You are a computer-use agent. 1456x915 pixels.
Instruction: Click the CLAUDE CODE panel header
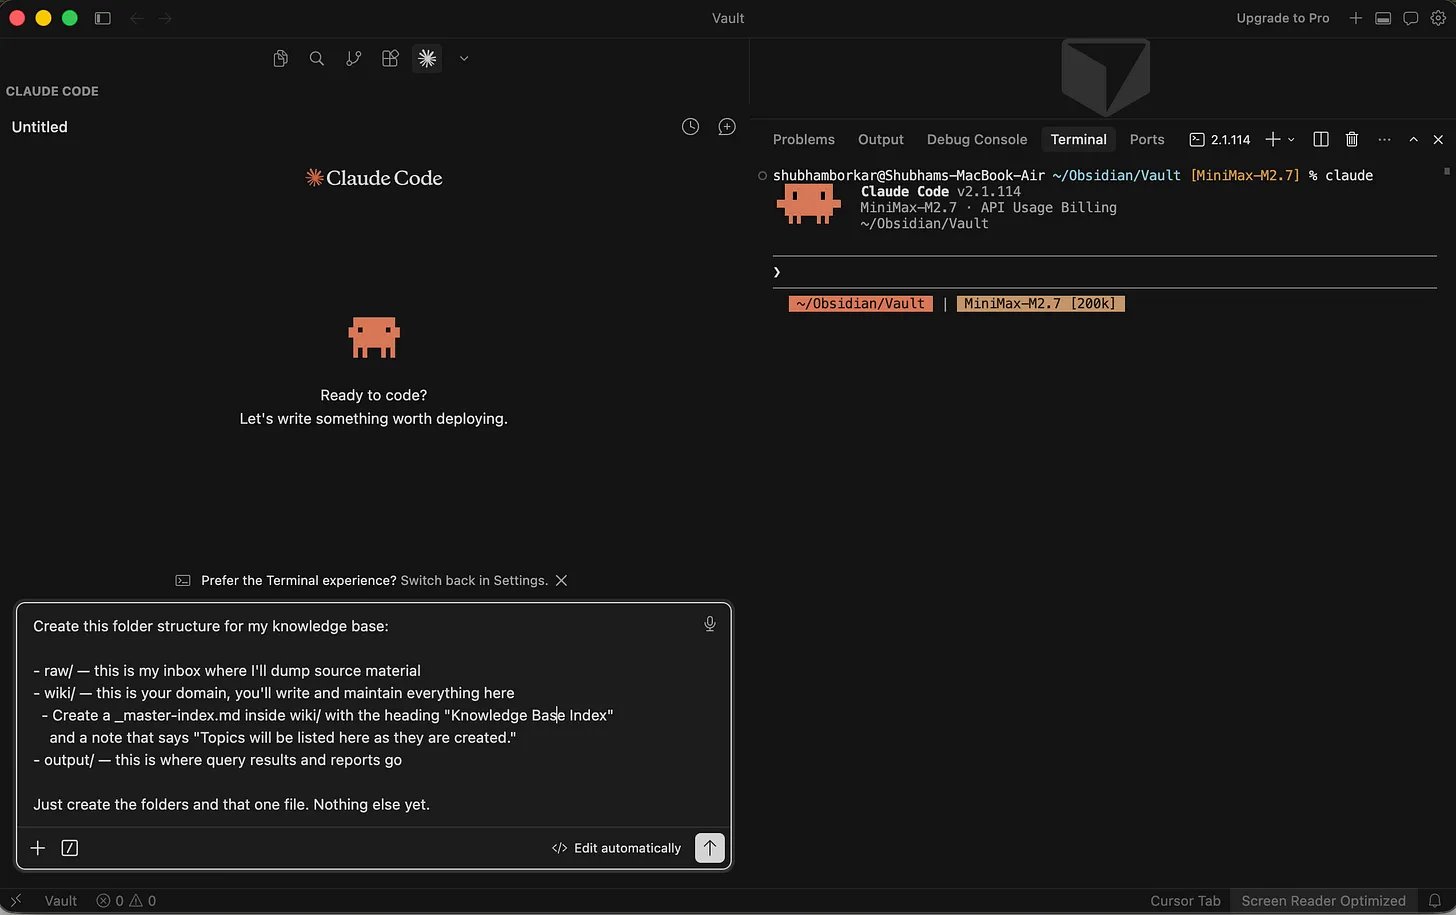click(x=52, y=91)
